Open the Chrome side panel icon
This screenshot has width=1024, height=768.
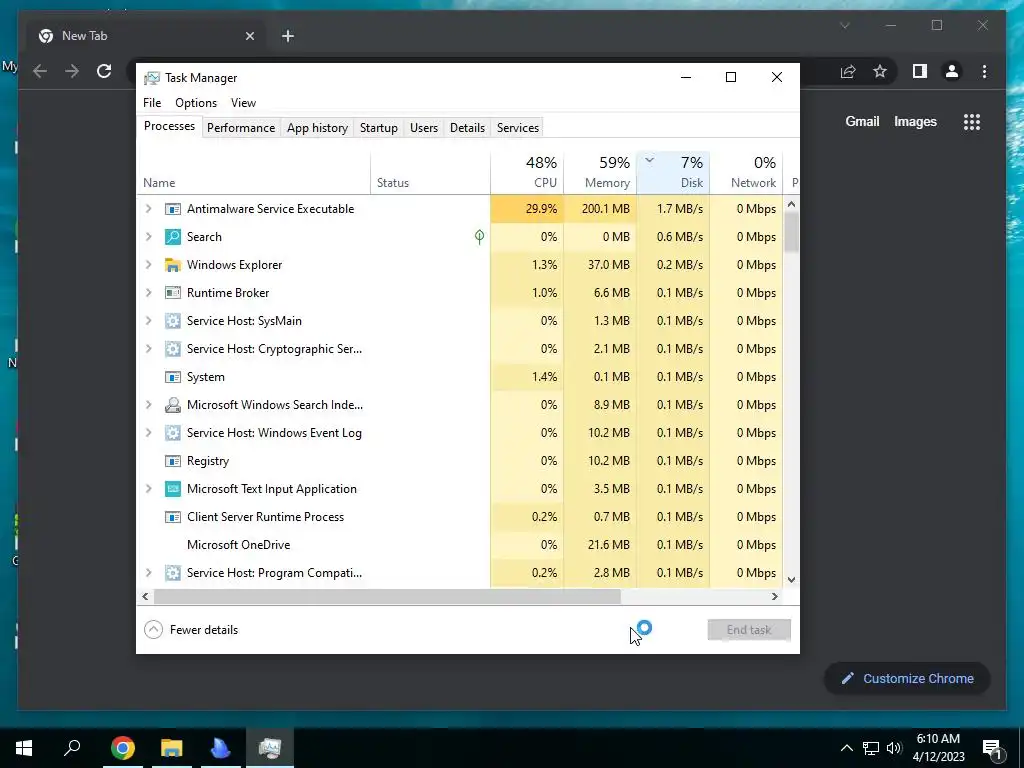pyautogui.click(x=920, y=71)
